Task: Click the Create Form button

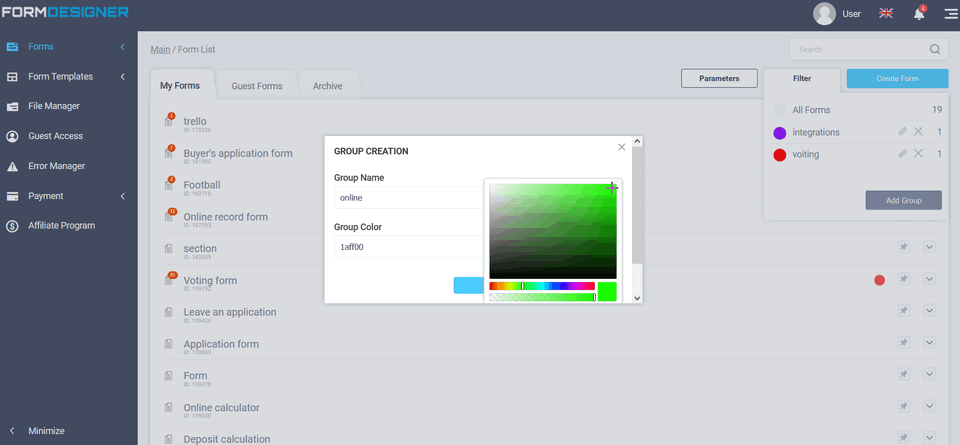Action: pyautogui.click(x=898, y=78)
